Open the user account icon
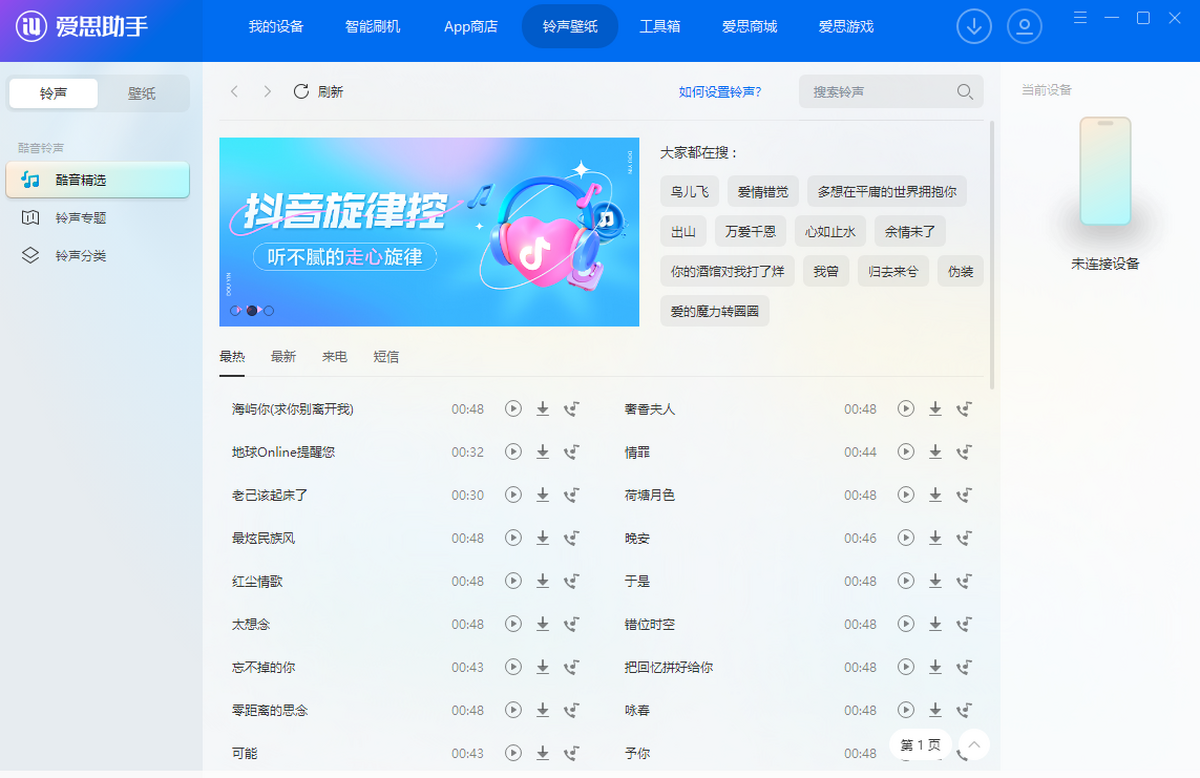The width and height of the screenshot is (1200, 778). (x=1024, y=27)
